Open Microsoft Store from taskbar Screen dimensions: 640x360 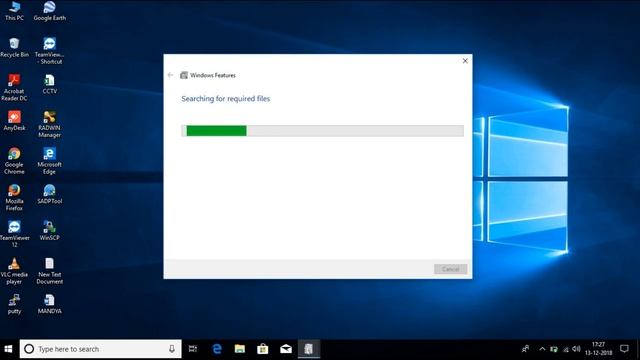(x=262, y=349)
